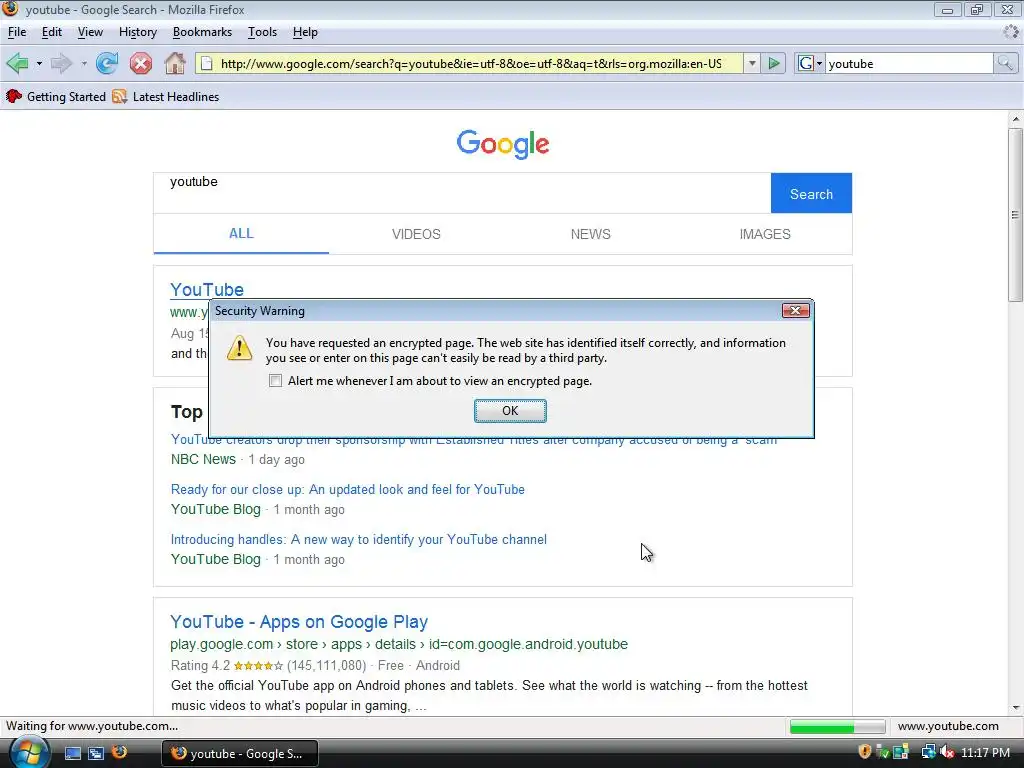The width and height of the screenshot is (1024, 768).
Task: Select the ALL results tab
Action: [x=241, y=234]
